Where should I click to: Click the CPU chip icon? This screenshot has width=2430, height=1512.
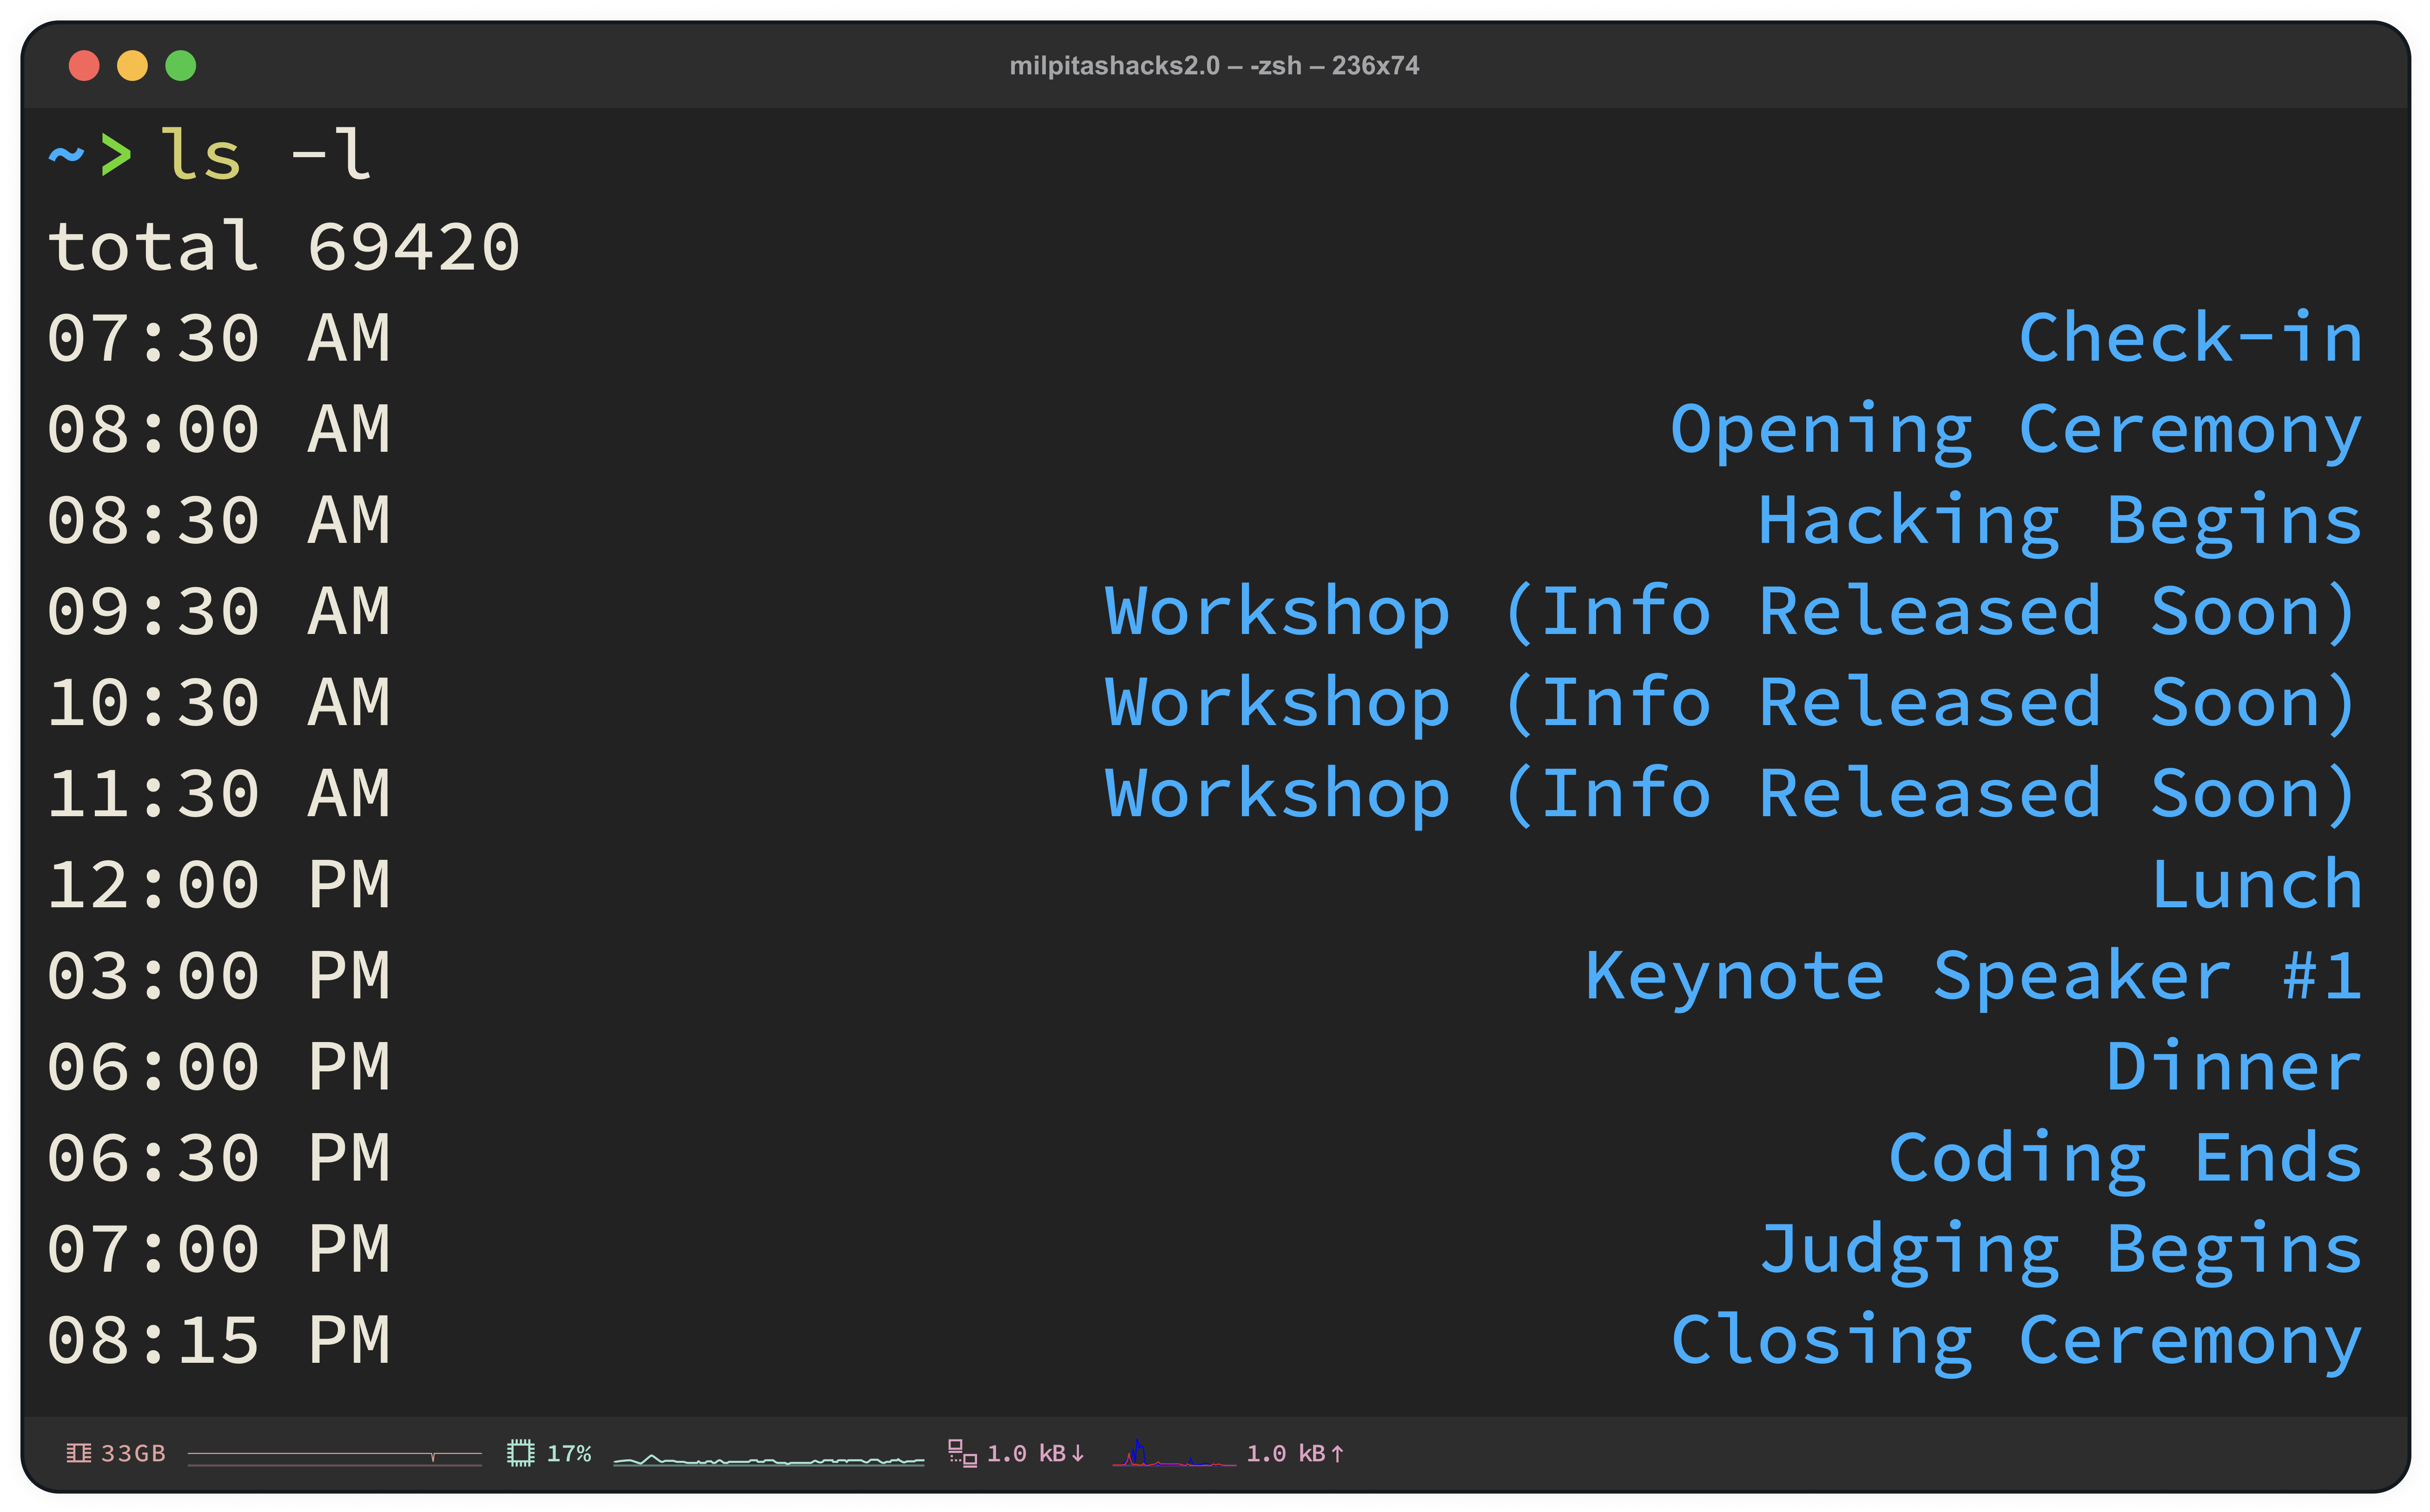[x=520, y=1453]
